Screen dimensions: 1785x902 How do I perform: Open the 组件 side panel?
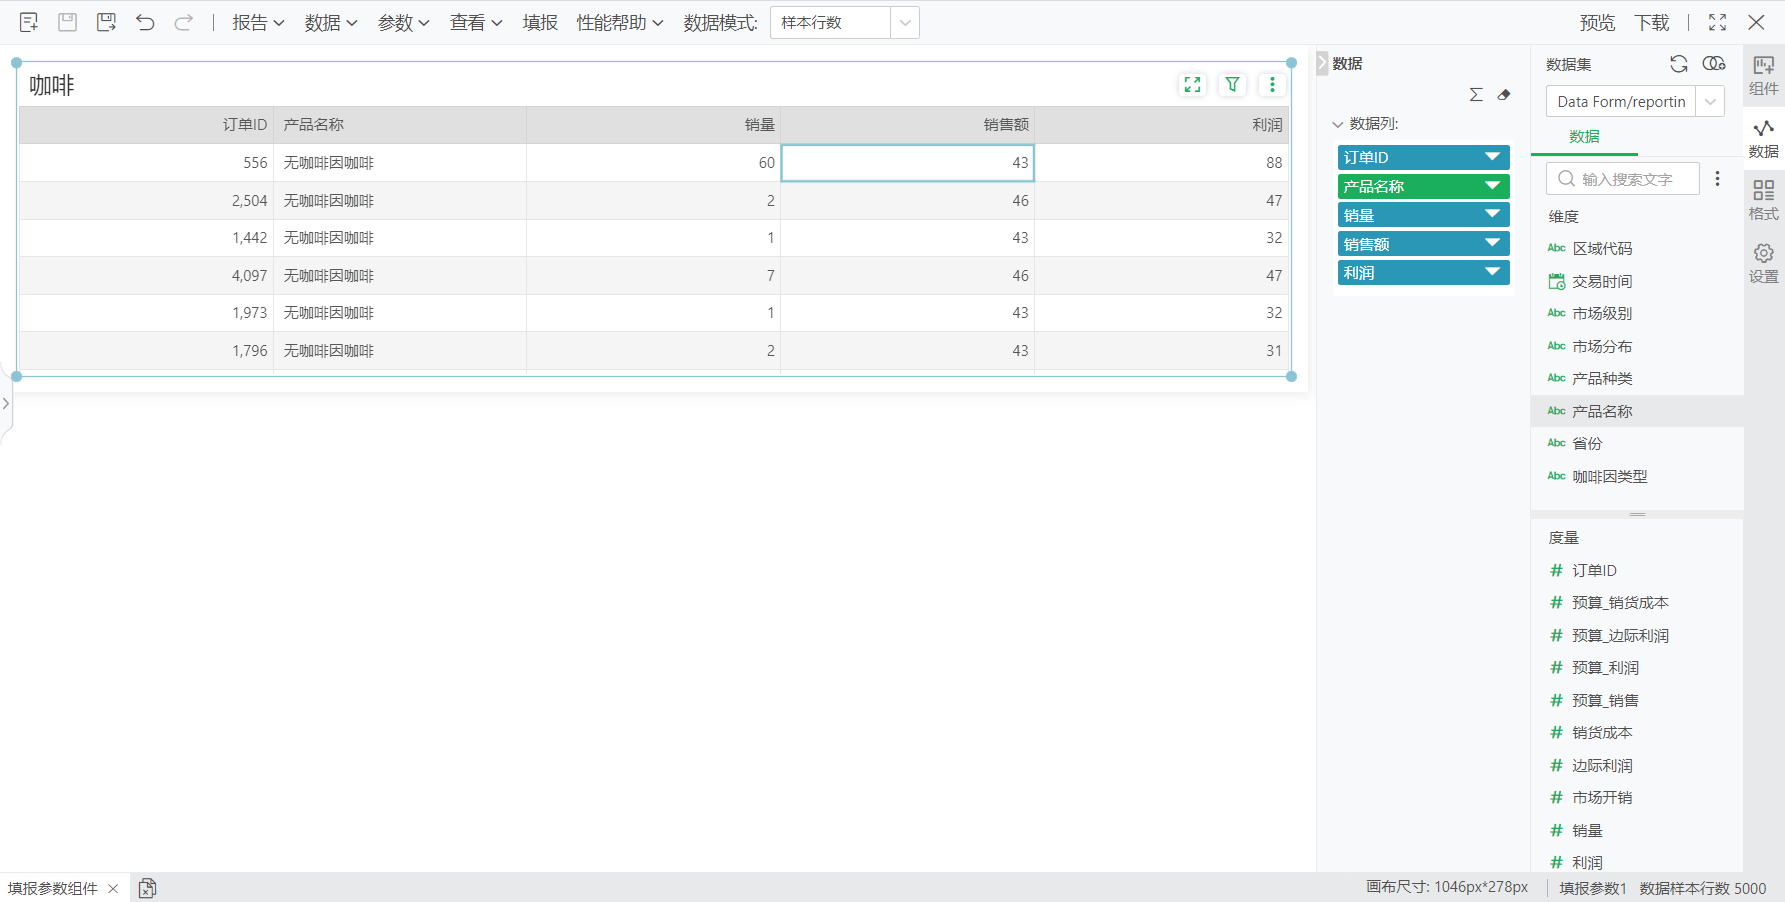coord(1764,75)
